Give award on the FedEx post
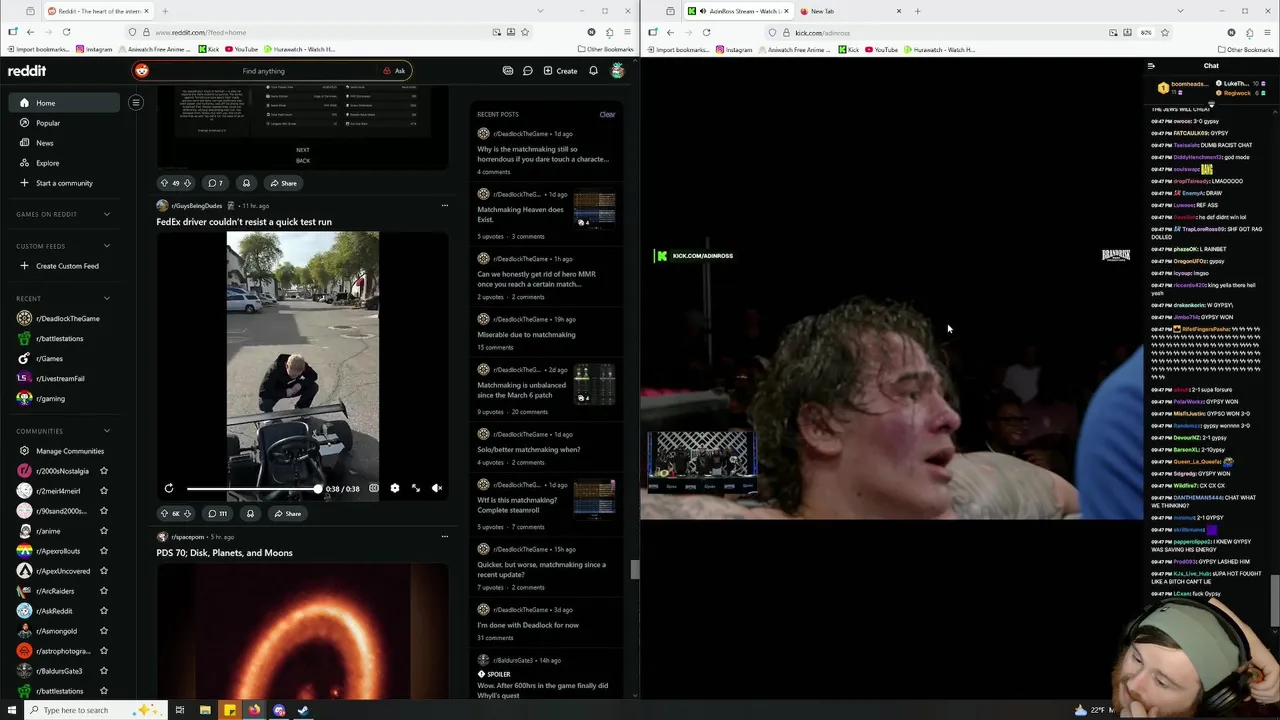The image size is (1280, 720). [250, 514]
